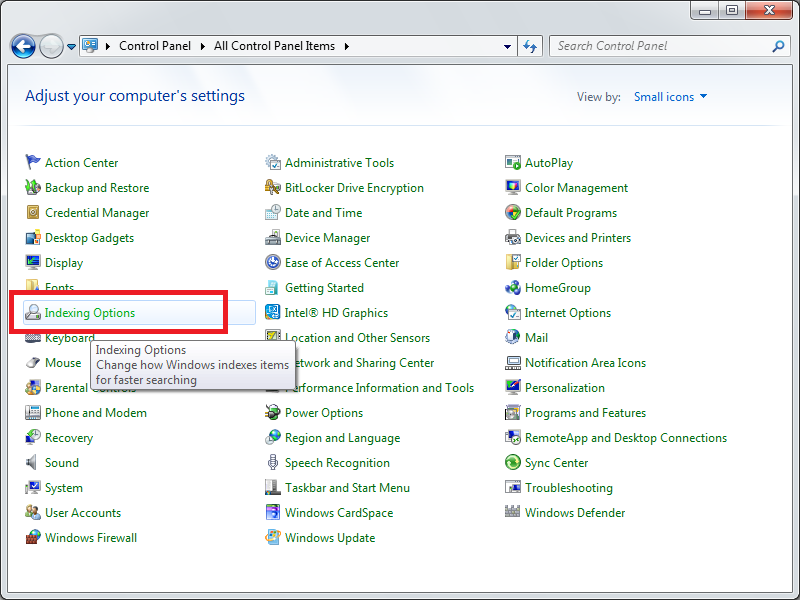Screen dimensions: 800x600
Task: Expand the arrow after All Control Panel Items
Action: pyautogui.click(x=347, y=46)
